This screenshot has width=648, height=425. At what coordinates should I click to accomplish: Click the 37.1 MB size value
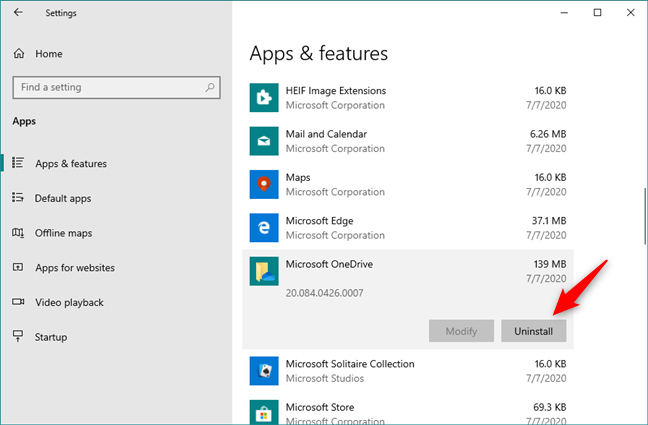pyautogui.click(x=549, y=221)
